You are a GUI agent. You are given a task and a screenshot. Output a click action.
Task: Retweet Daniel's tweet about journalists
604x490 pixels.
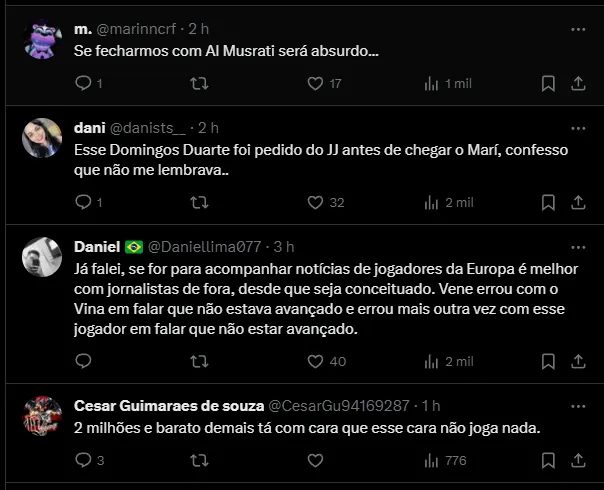click(199, 361)
